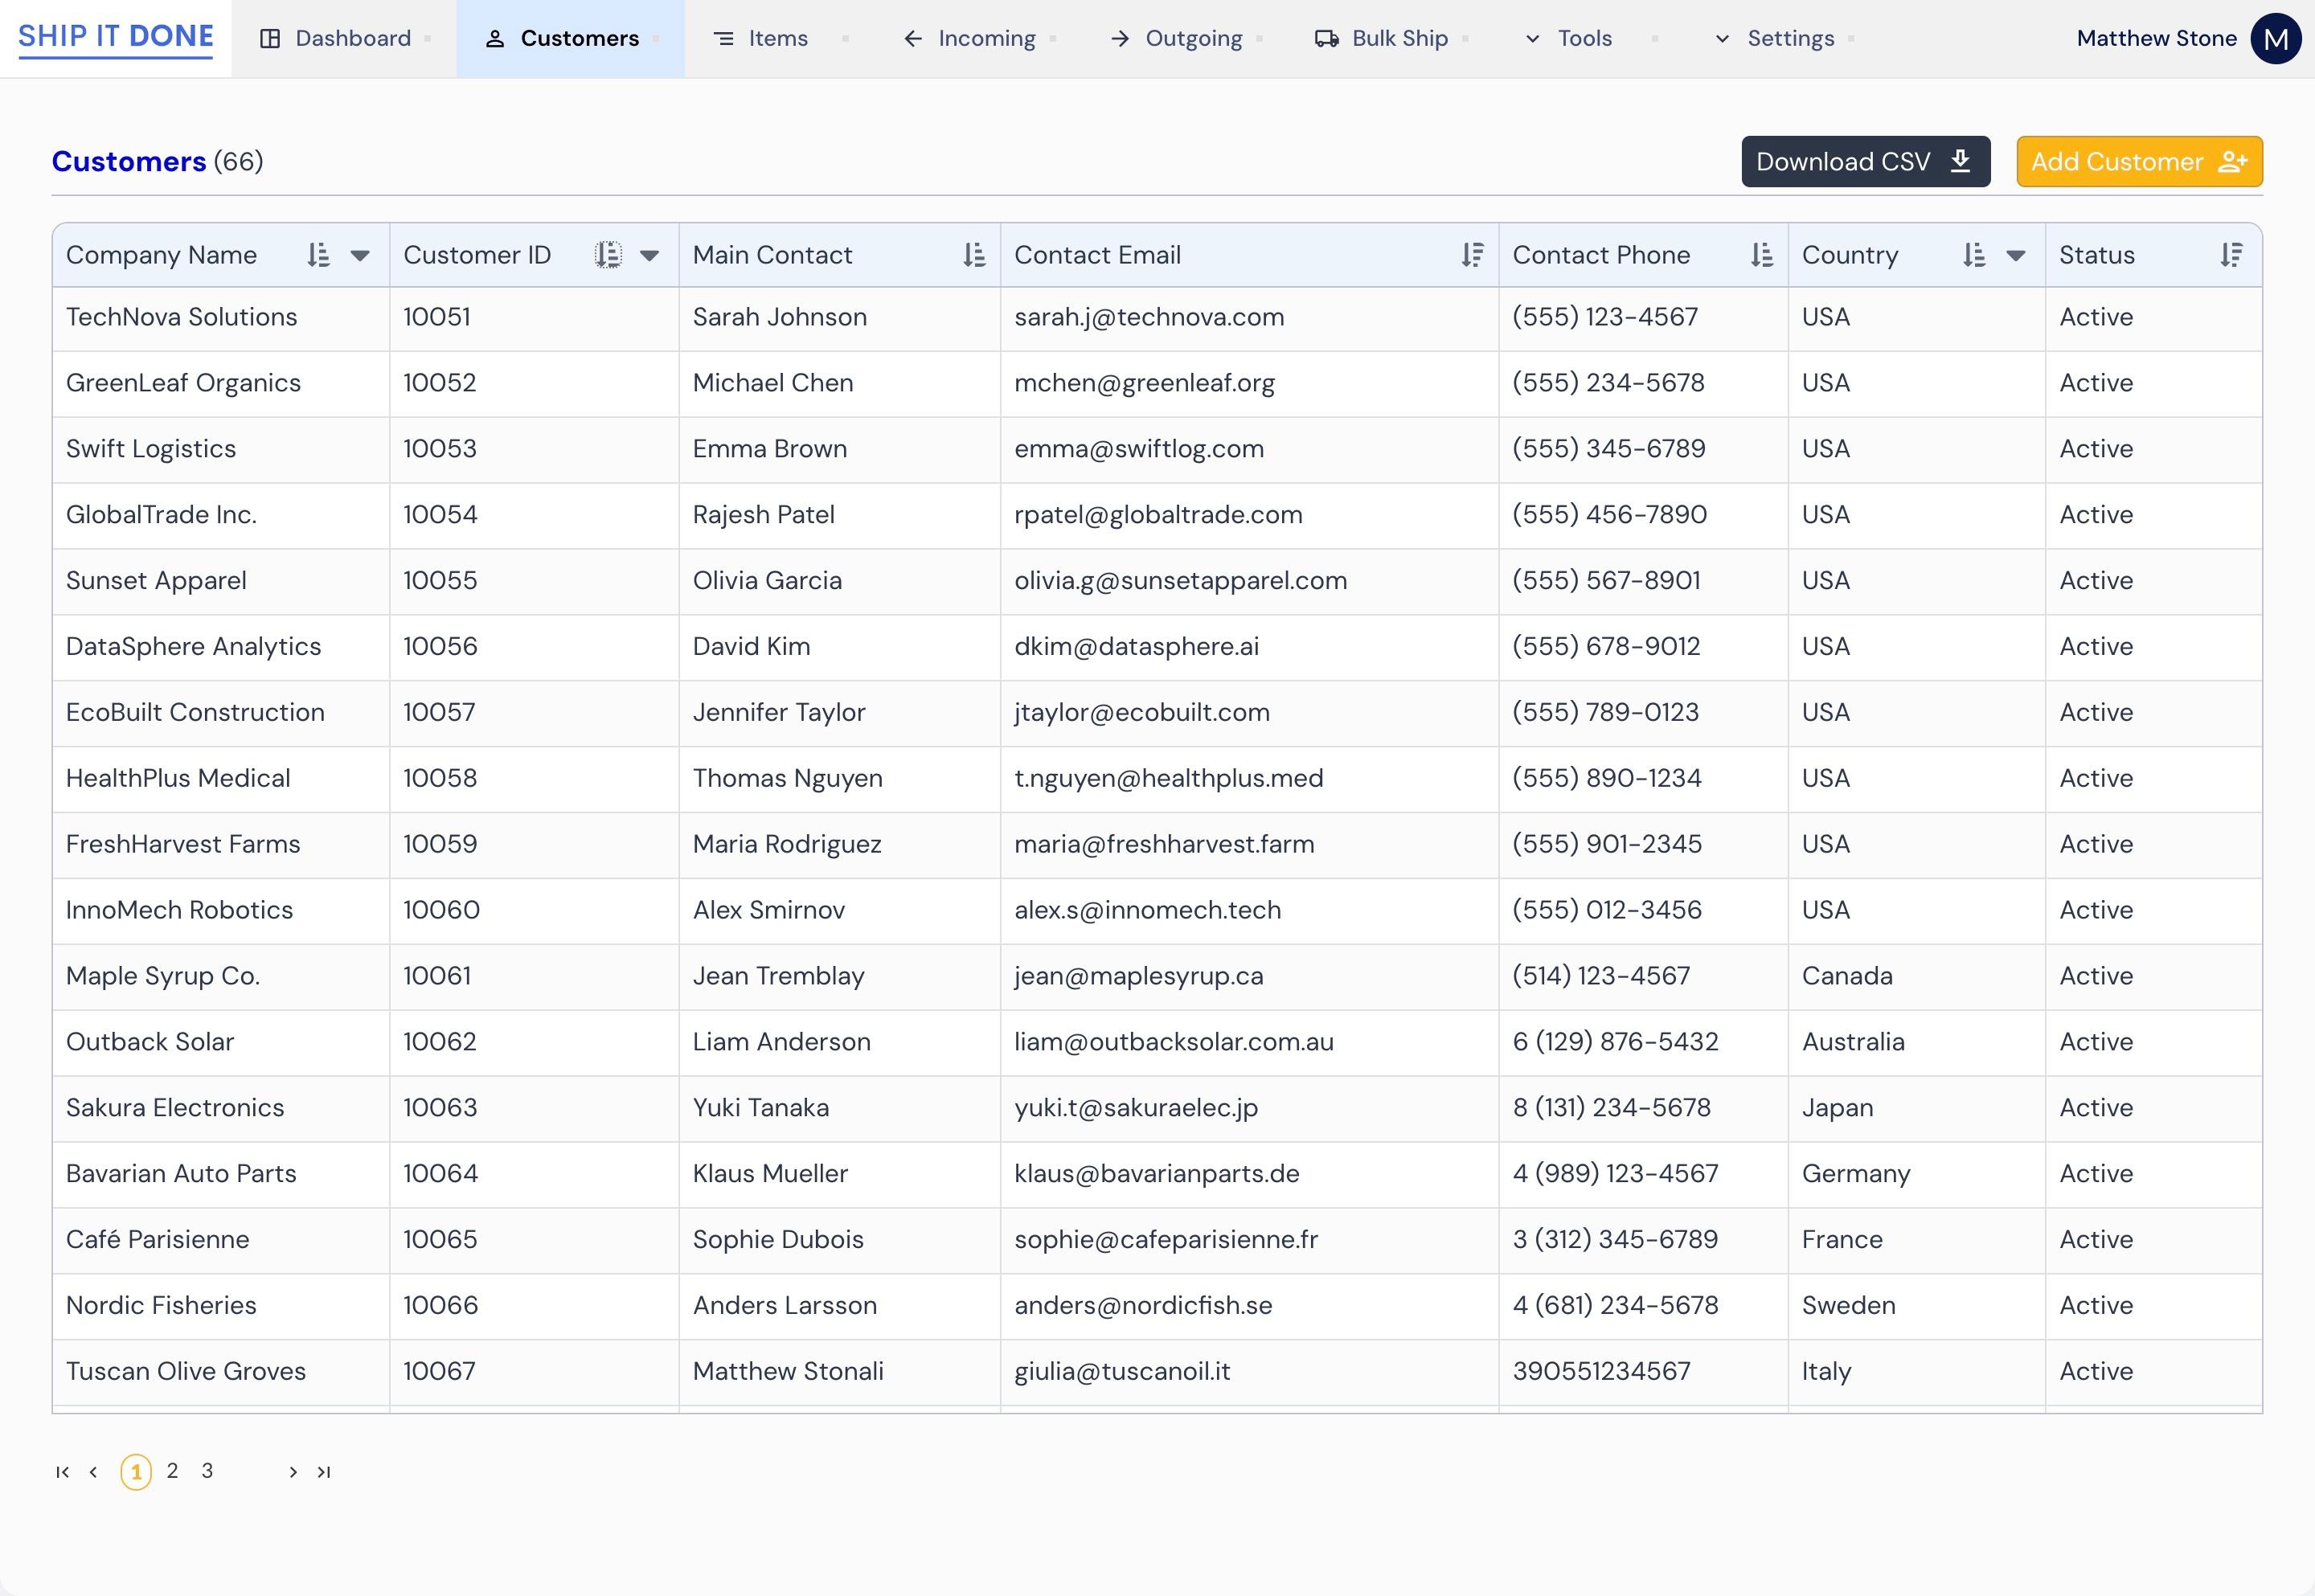
Task: Open Company Name filter dropdown arrow
Action: 360,256
